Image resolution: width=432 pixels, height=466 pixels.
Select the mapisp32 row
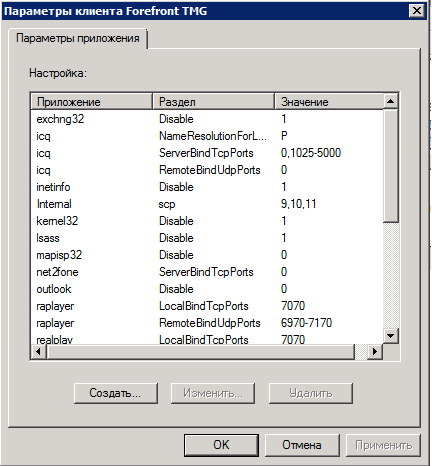pos(207,255)
